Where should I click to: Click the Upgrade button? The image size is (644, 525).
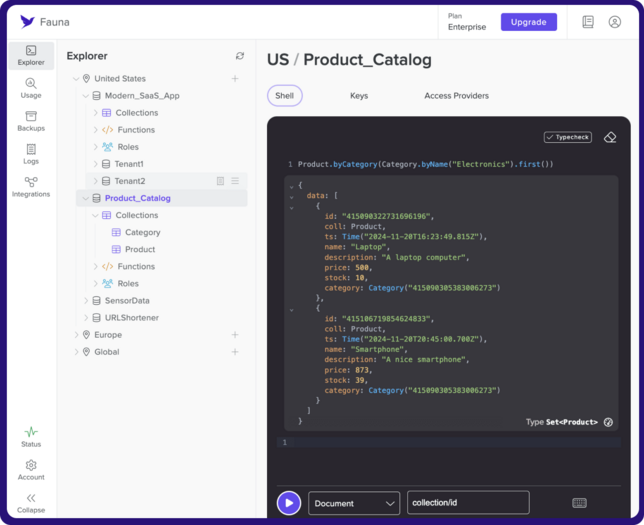[529, 22]
